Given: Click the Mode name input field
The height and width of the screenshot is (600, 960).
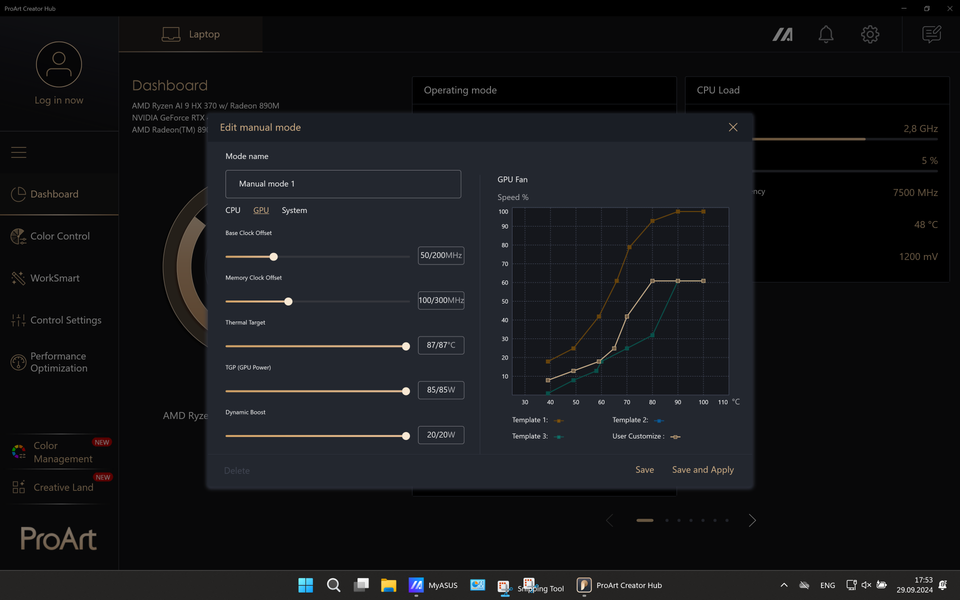Looking at the screenshot, I should click(x=343, y=184).
